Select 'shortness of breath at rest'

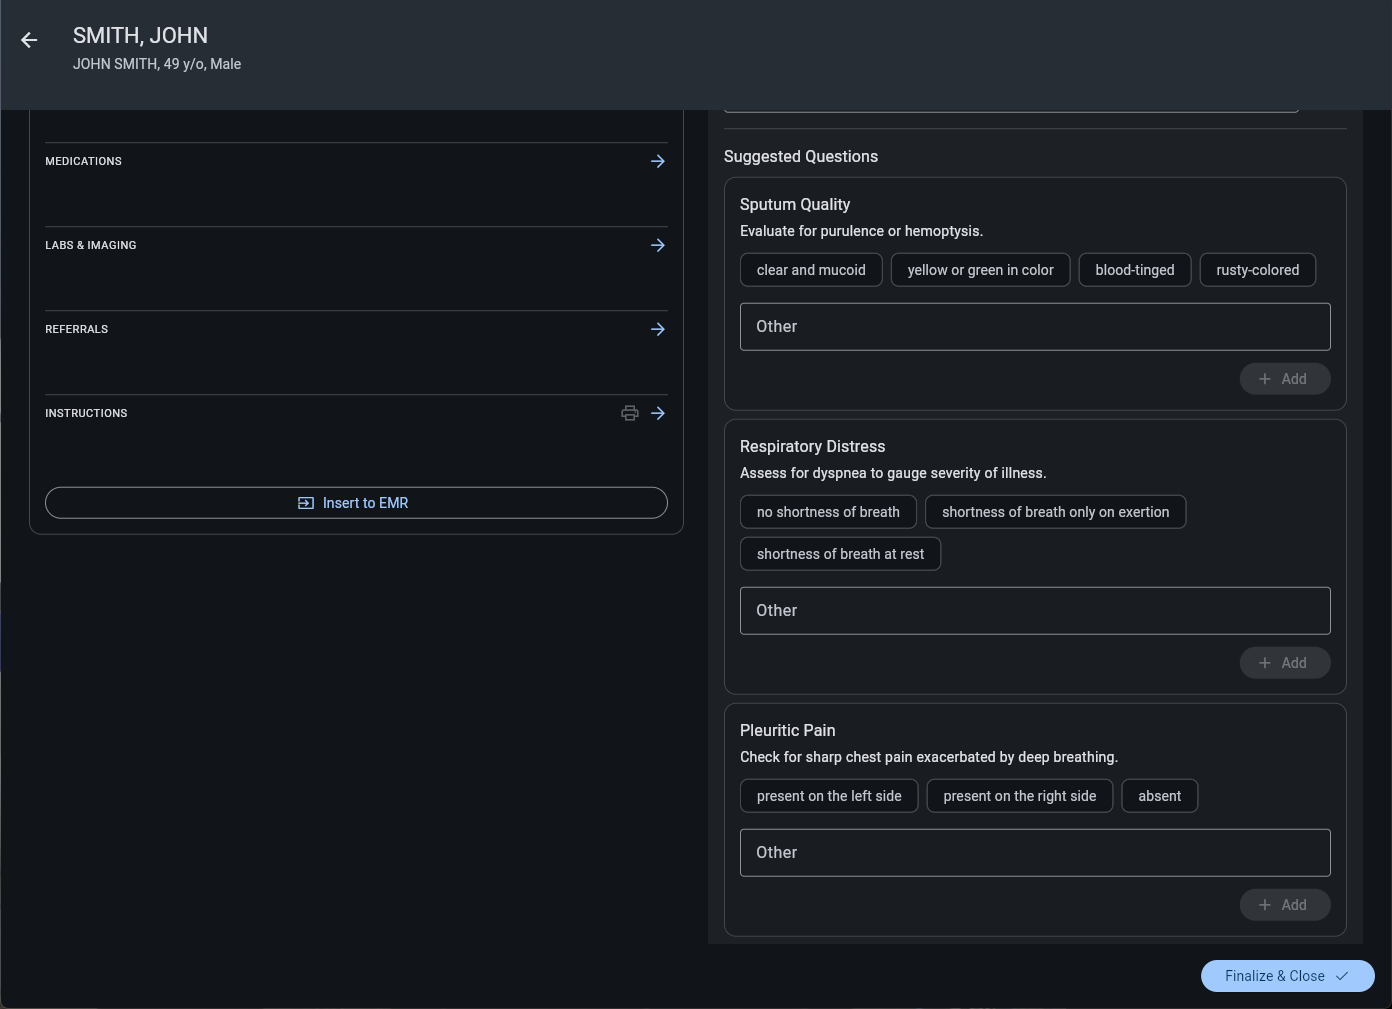point(840,554)
